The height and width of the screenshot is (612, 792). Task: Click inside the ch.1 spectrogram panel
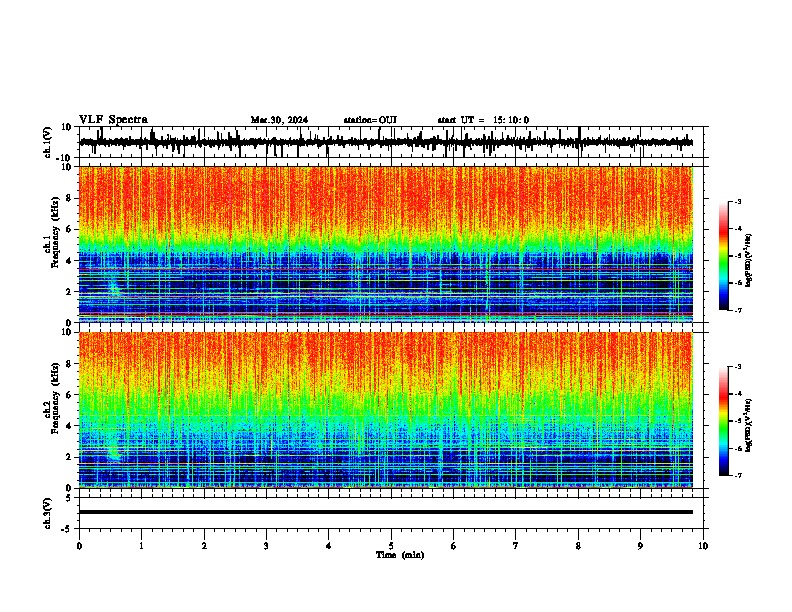click(385, 244)
